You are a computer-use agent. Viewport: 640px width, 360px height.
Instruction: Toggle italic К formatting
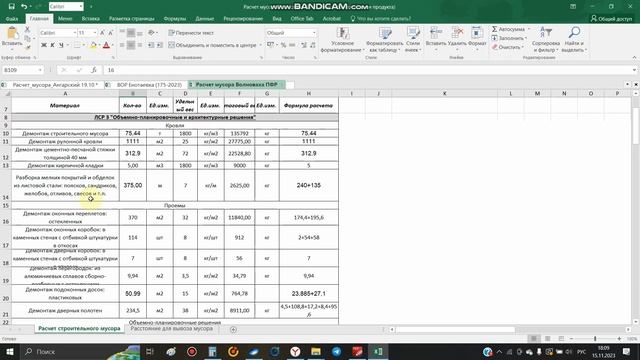click(x=53, y=45)
